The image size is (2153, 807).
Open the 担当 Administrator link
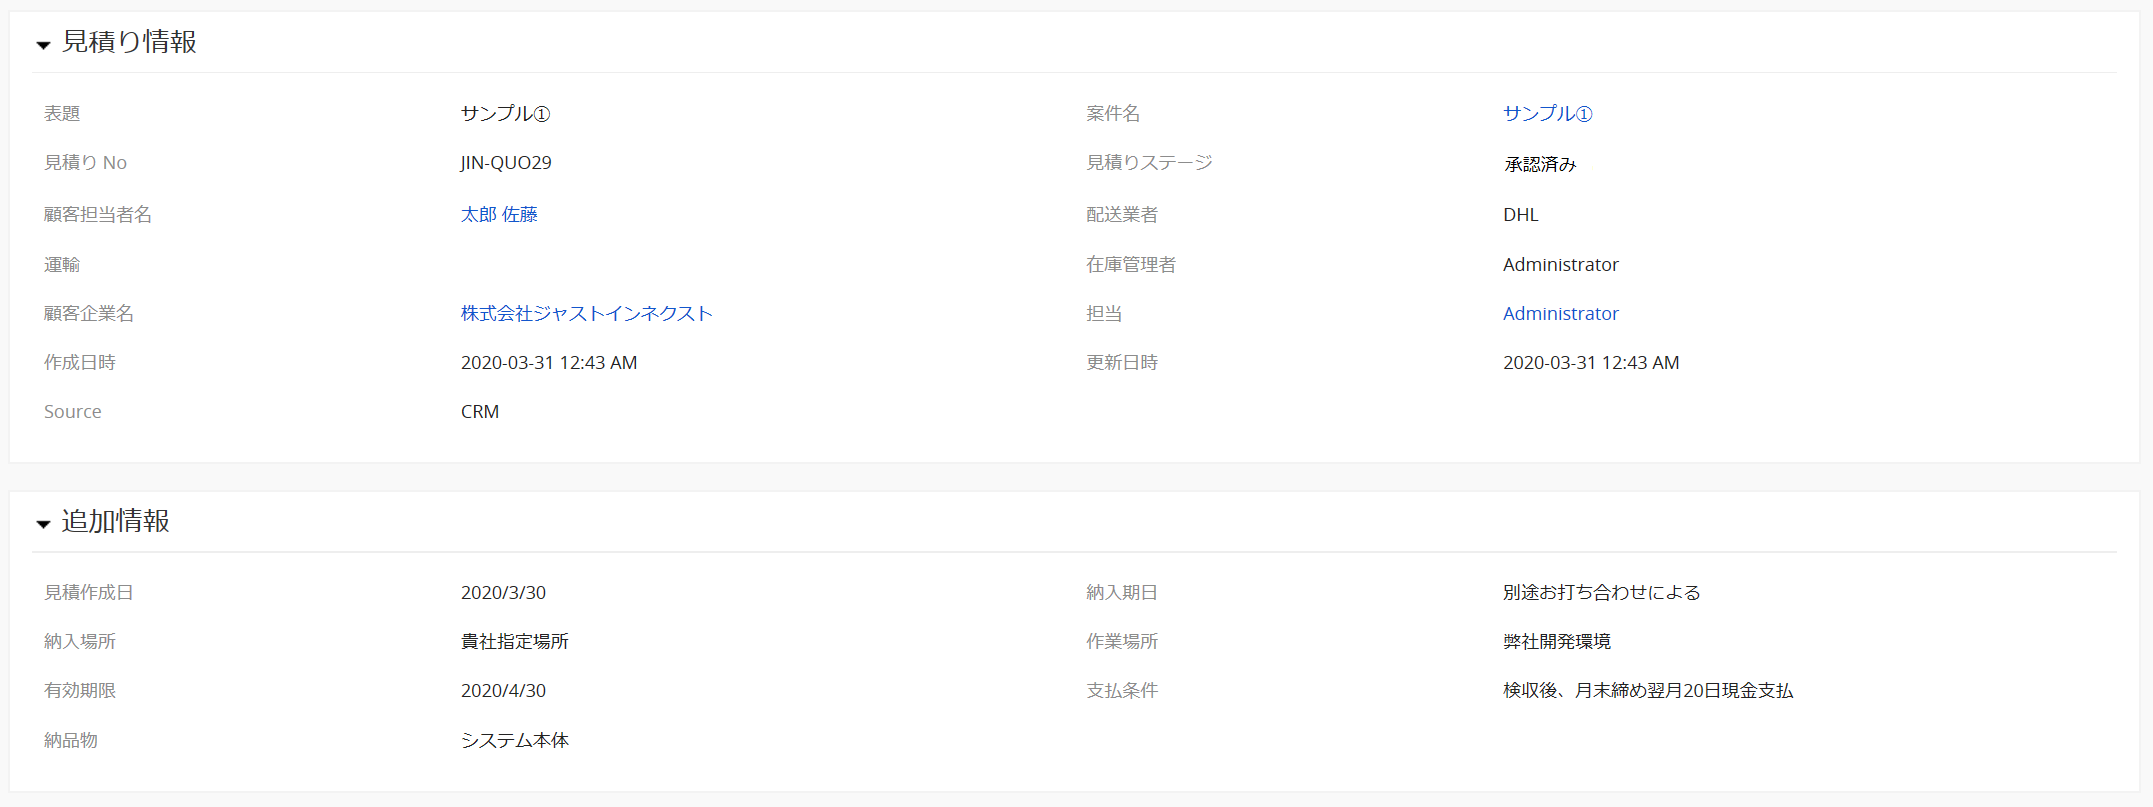1560,313
